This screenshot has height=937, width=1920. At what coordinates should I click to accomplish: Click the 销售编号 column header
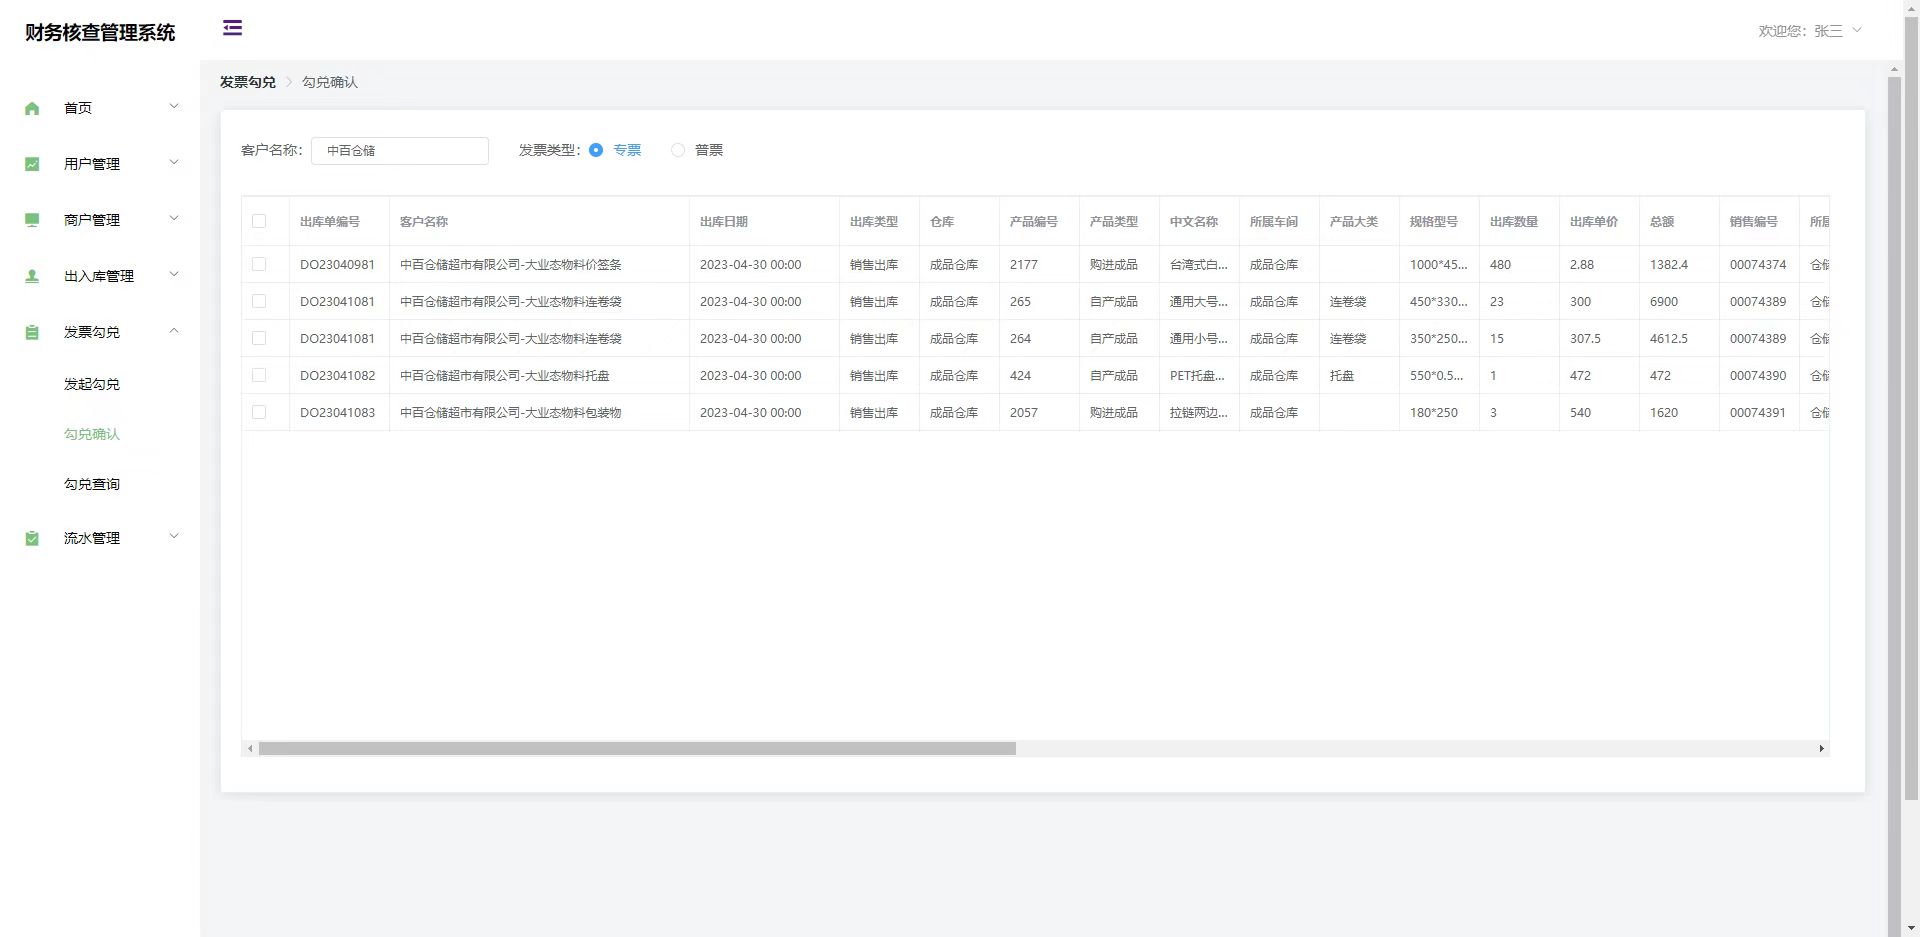pos(1754,221)
